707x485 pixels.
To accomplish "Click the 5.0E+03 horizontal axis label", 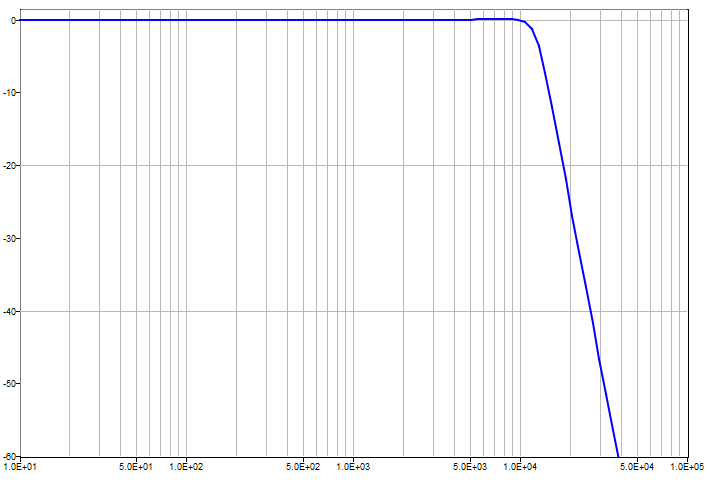I will (469, 467).
